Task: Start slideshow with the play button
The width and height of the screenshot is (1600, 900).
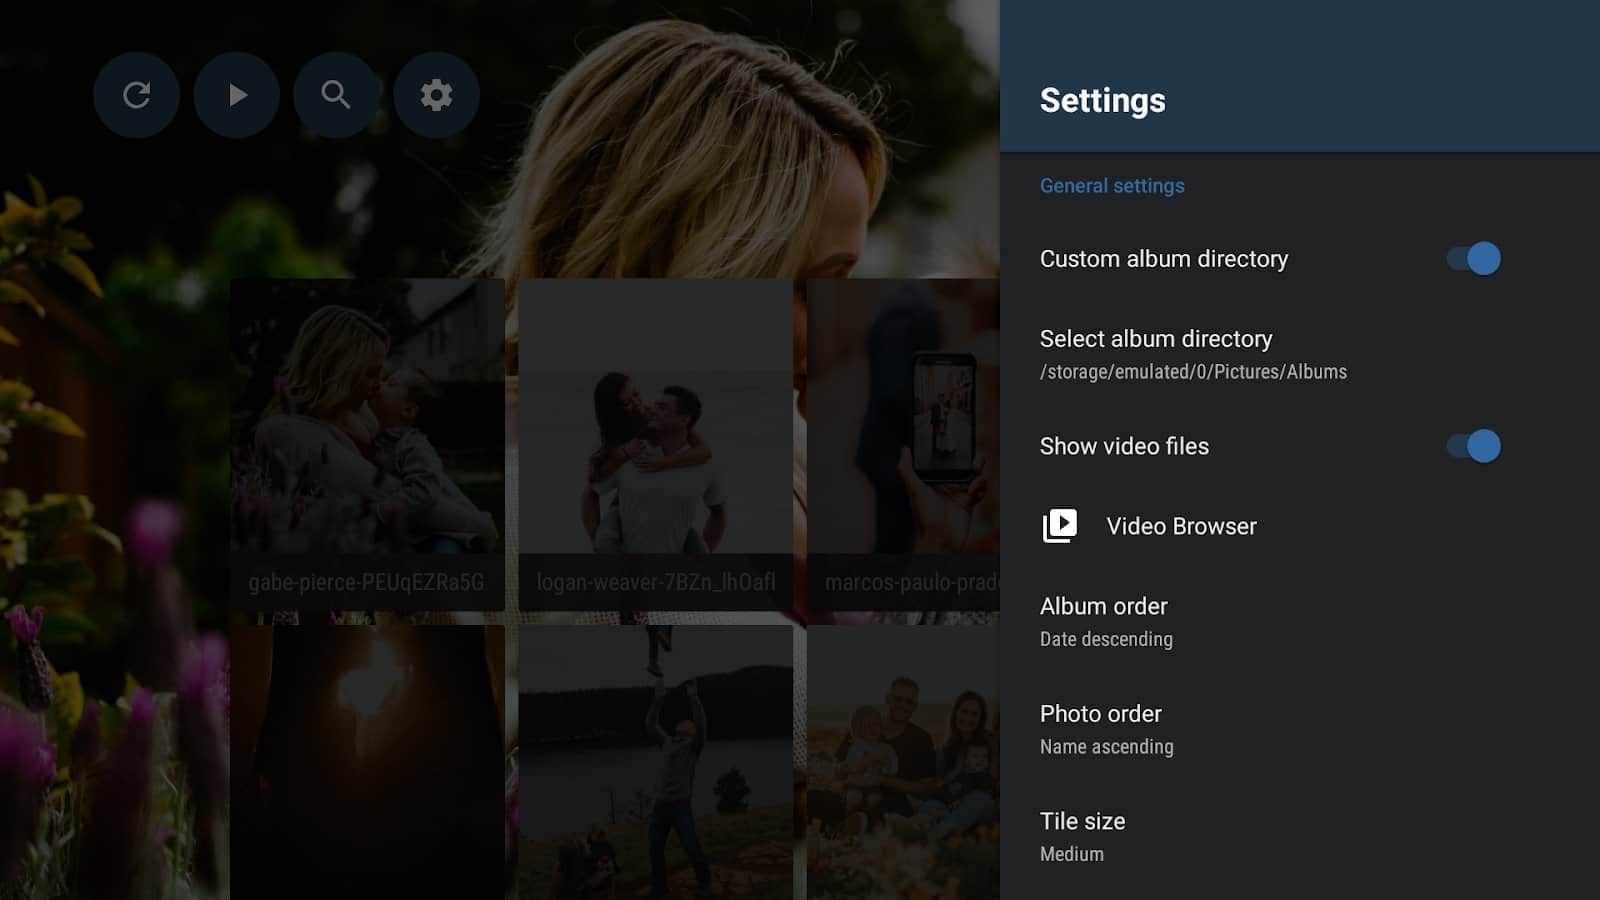Action: tap(236, 95)
